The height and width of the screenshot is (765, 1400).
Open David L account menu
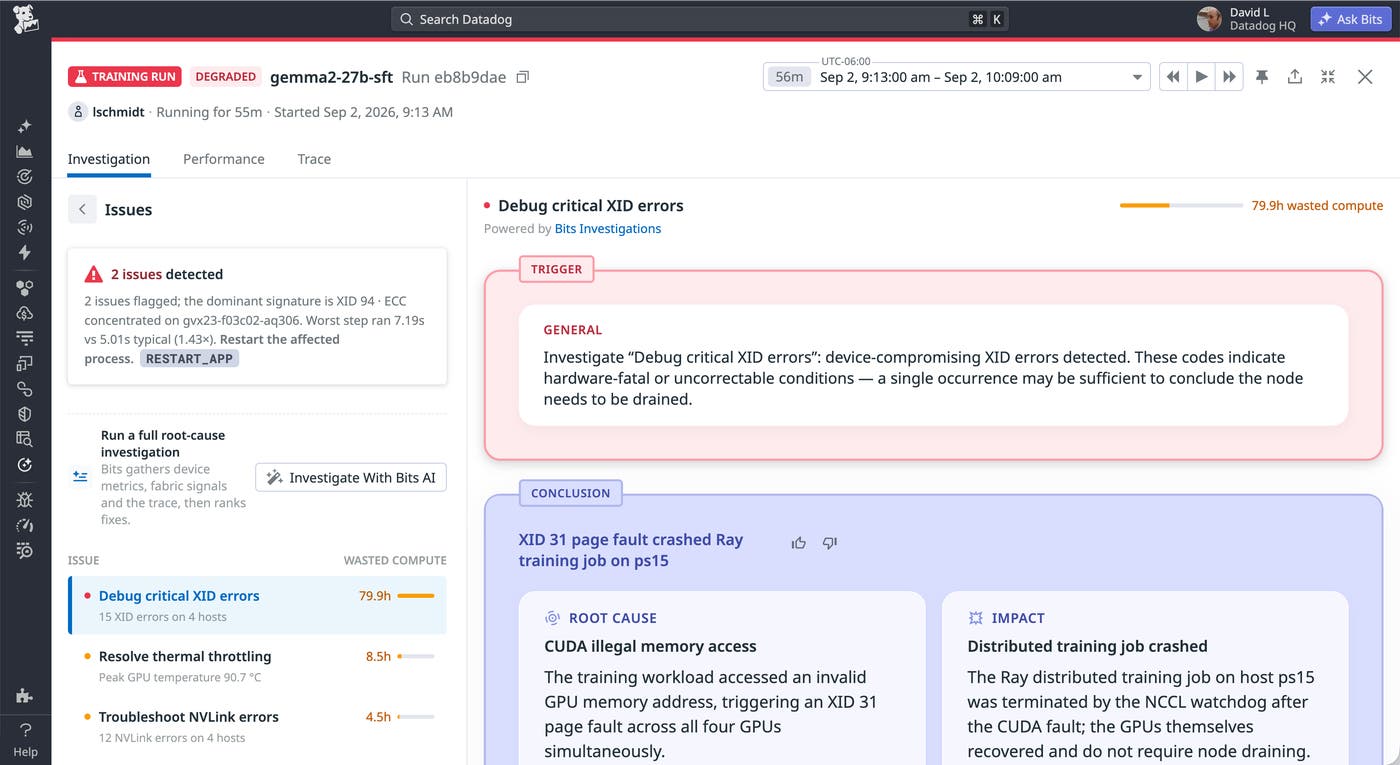point(1247,19)
